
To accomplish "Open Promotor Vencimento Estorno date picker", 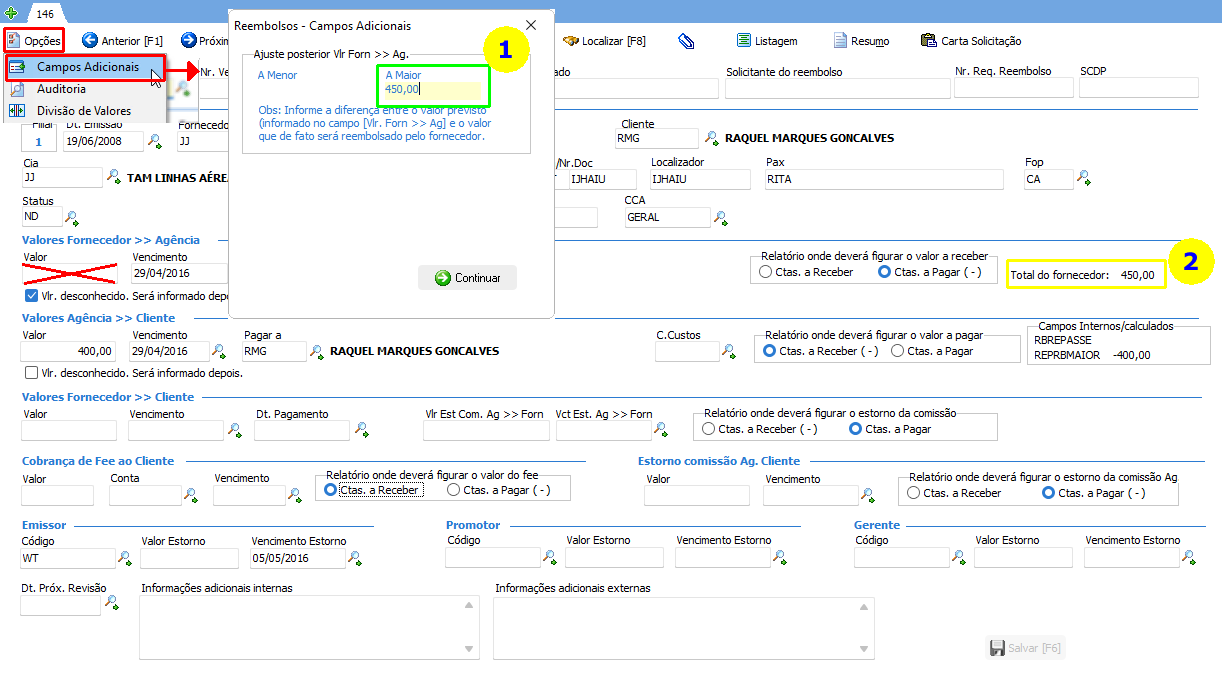I will [780, 558].
